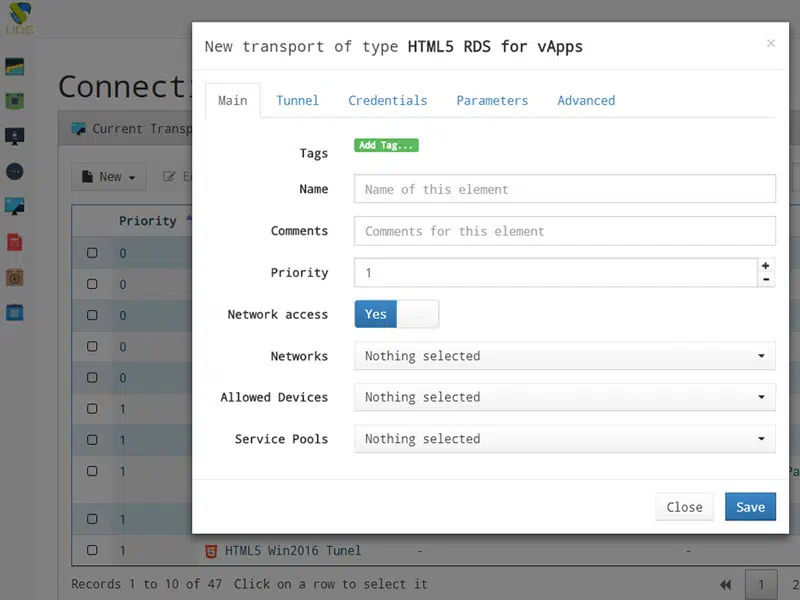
Task: Open the monitor with lock sidebar icon
Action: click(14, 136)
